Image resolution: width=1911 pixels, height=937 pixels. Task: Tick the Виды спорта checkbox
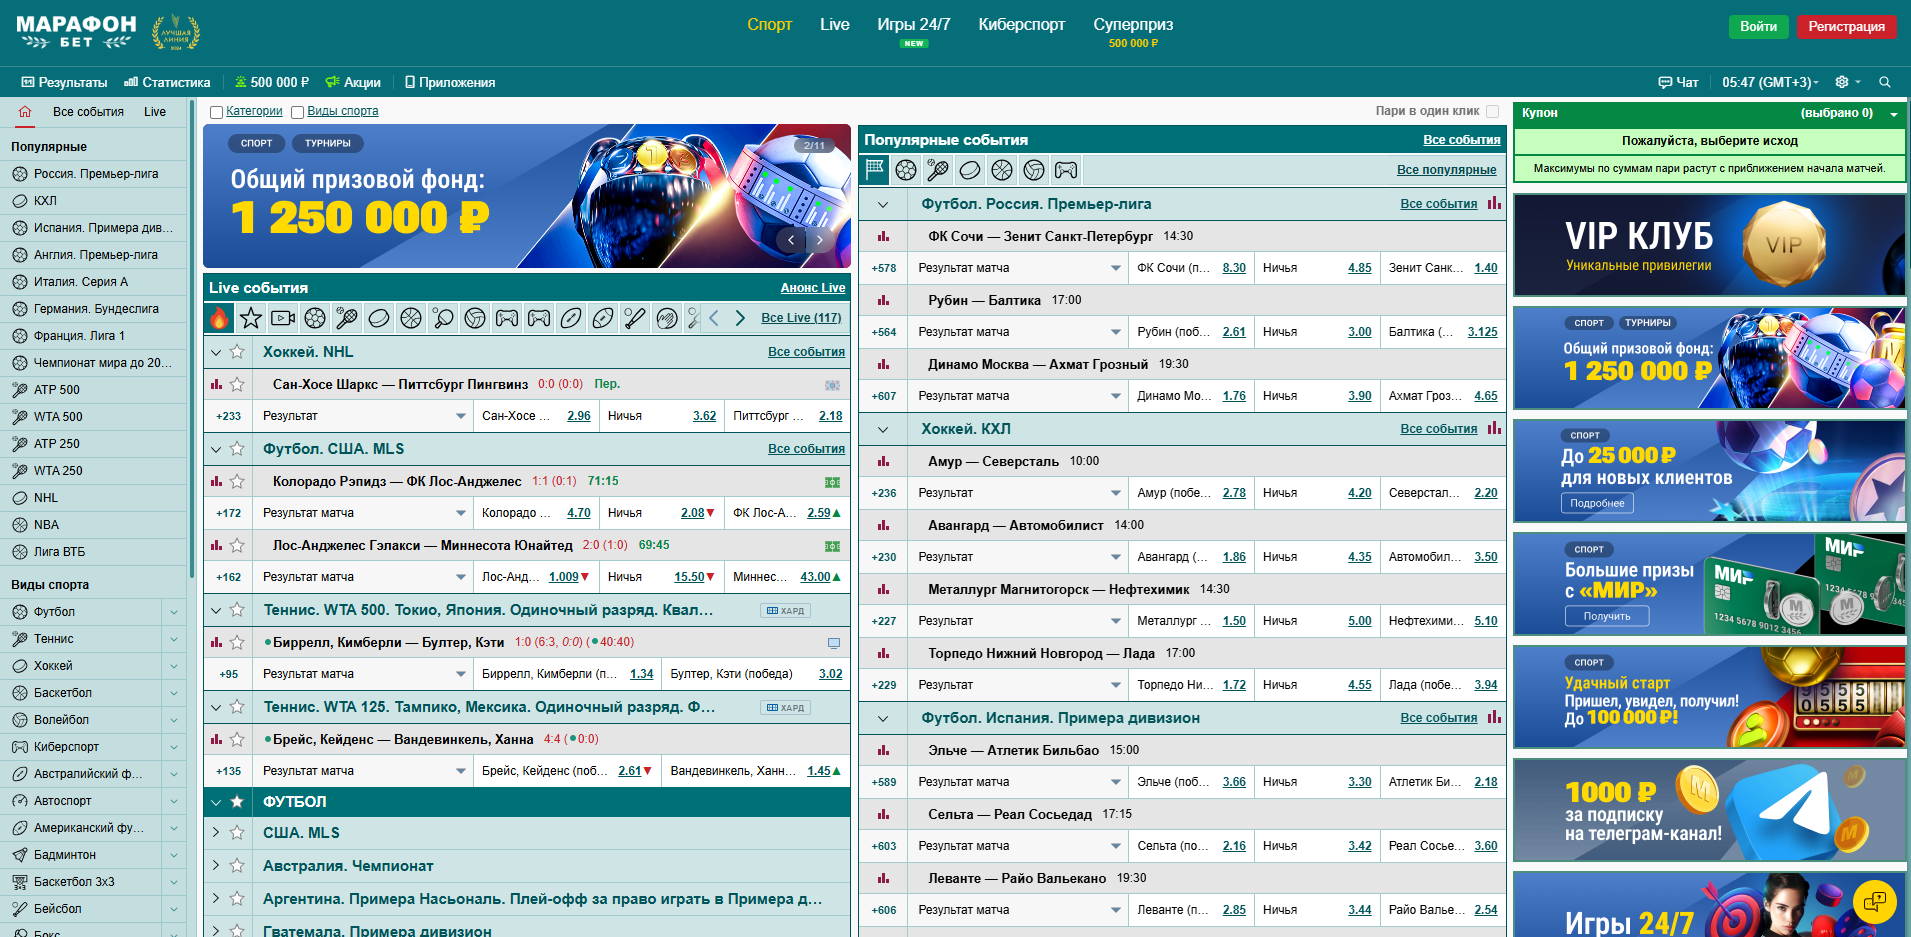[297, 112]
